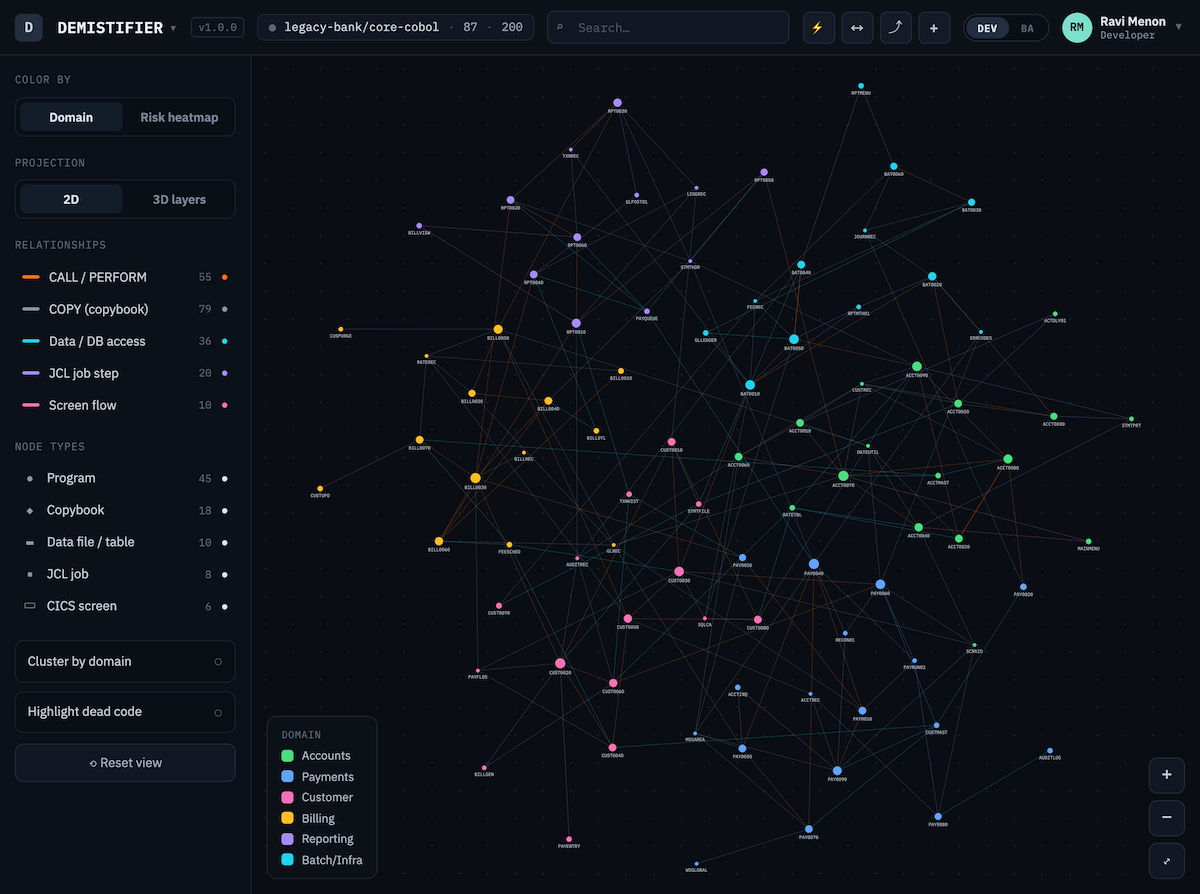
Task: Click the fit-to-screen expand icon
Action: [1166, 861]
